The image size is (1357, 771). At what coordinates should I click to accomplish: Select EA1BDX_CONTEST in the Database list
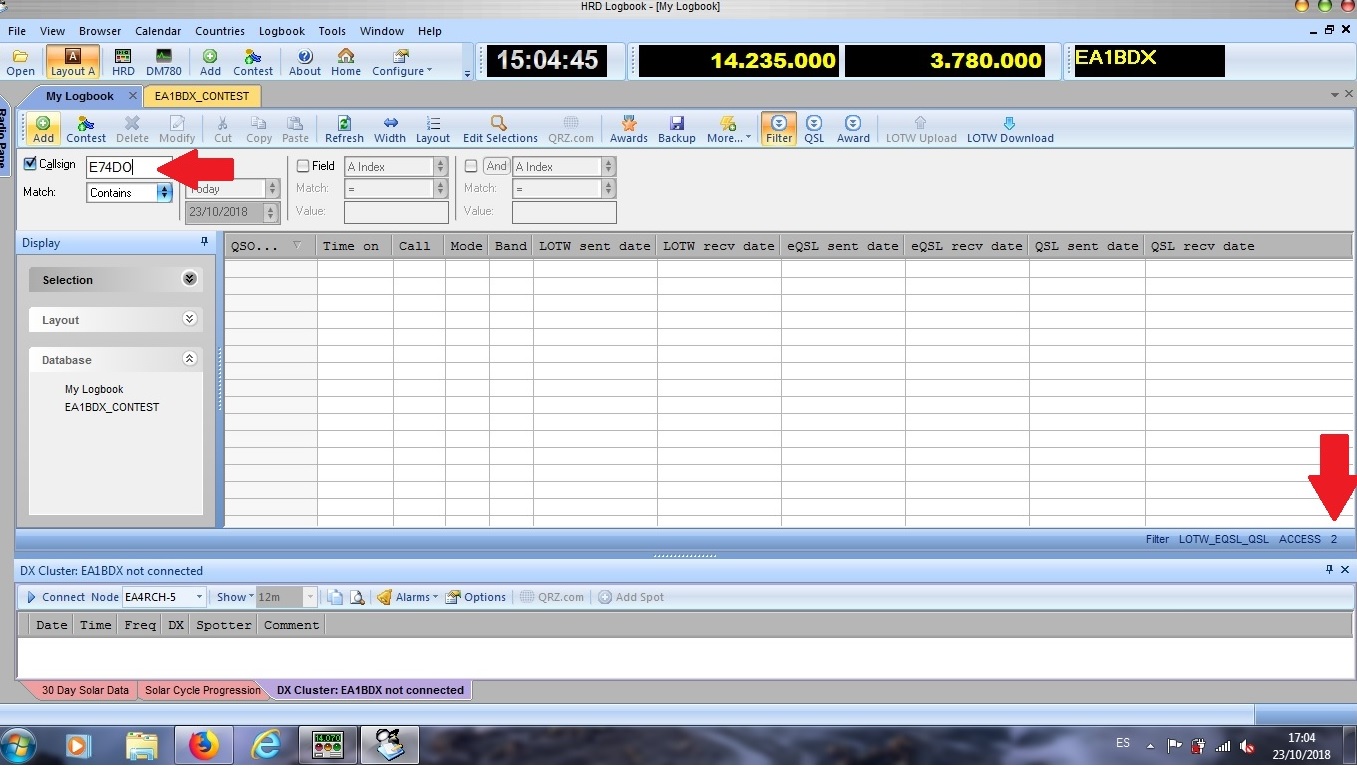tap(112, 407)
